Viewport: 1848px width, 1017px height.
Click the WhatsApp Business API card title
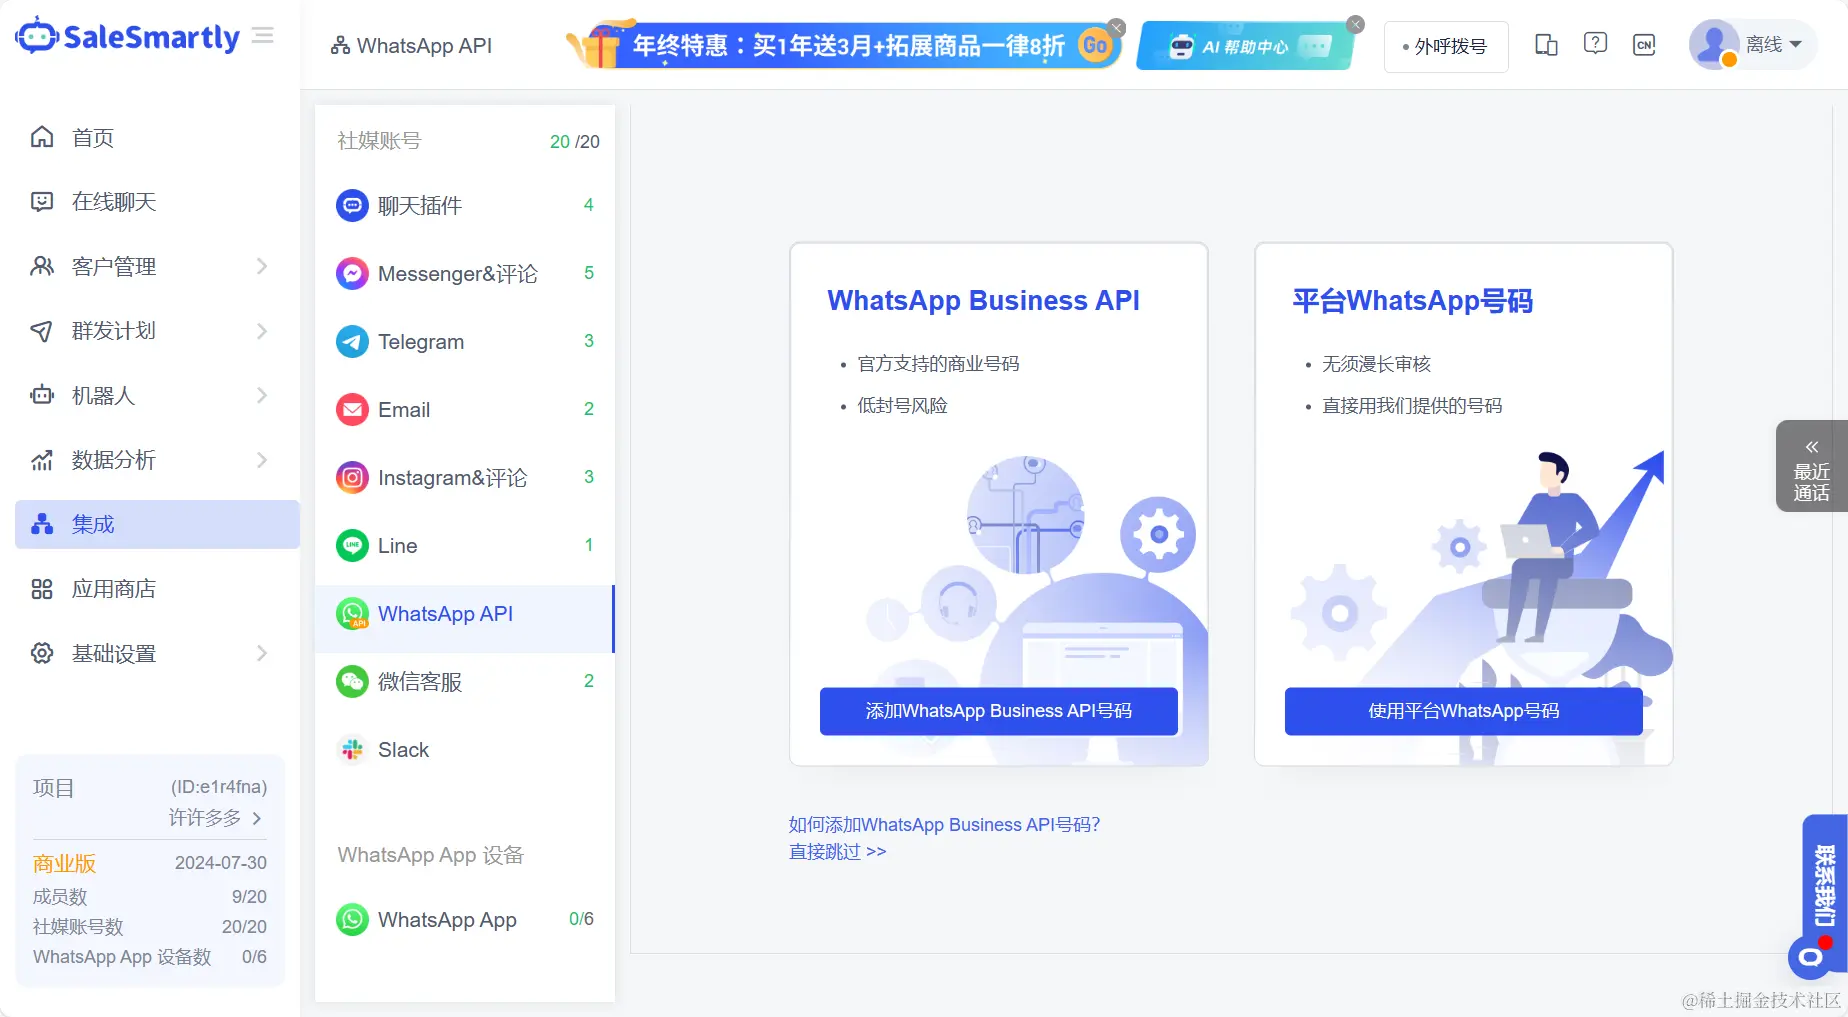pos(983,301)
